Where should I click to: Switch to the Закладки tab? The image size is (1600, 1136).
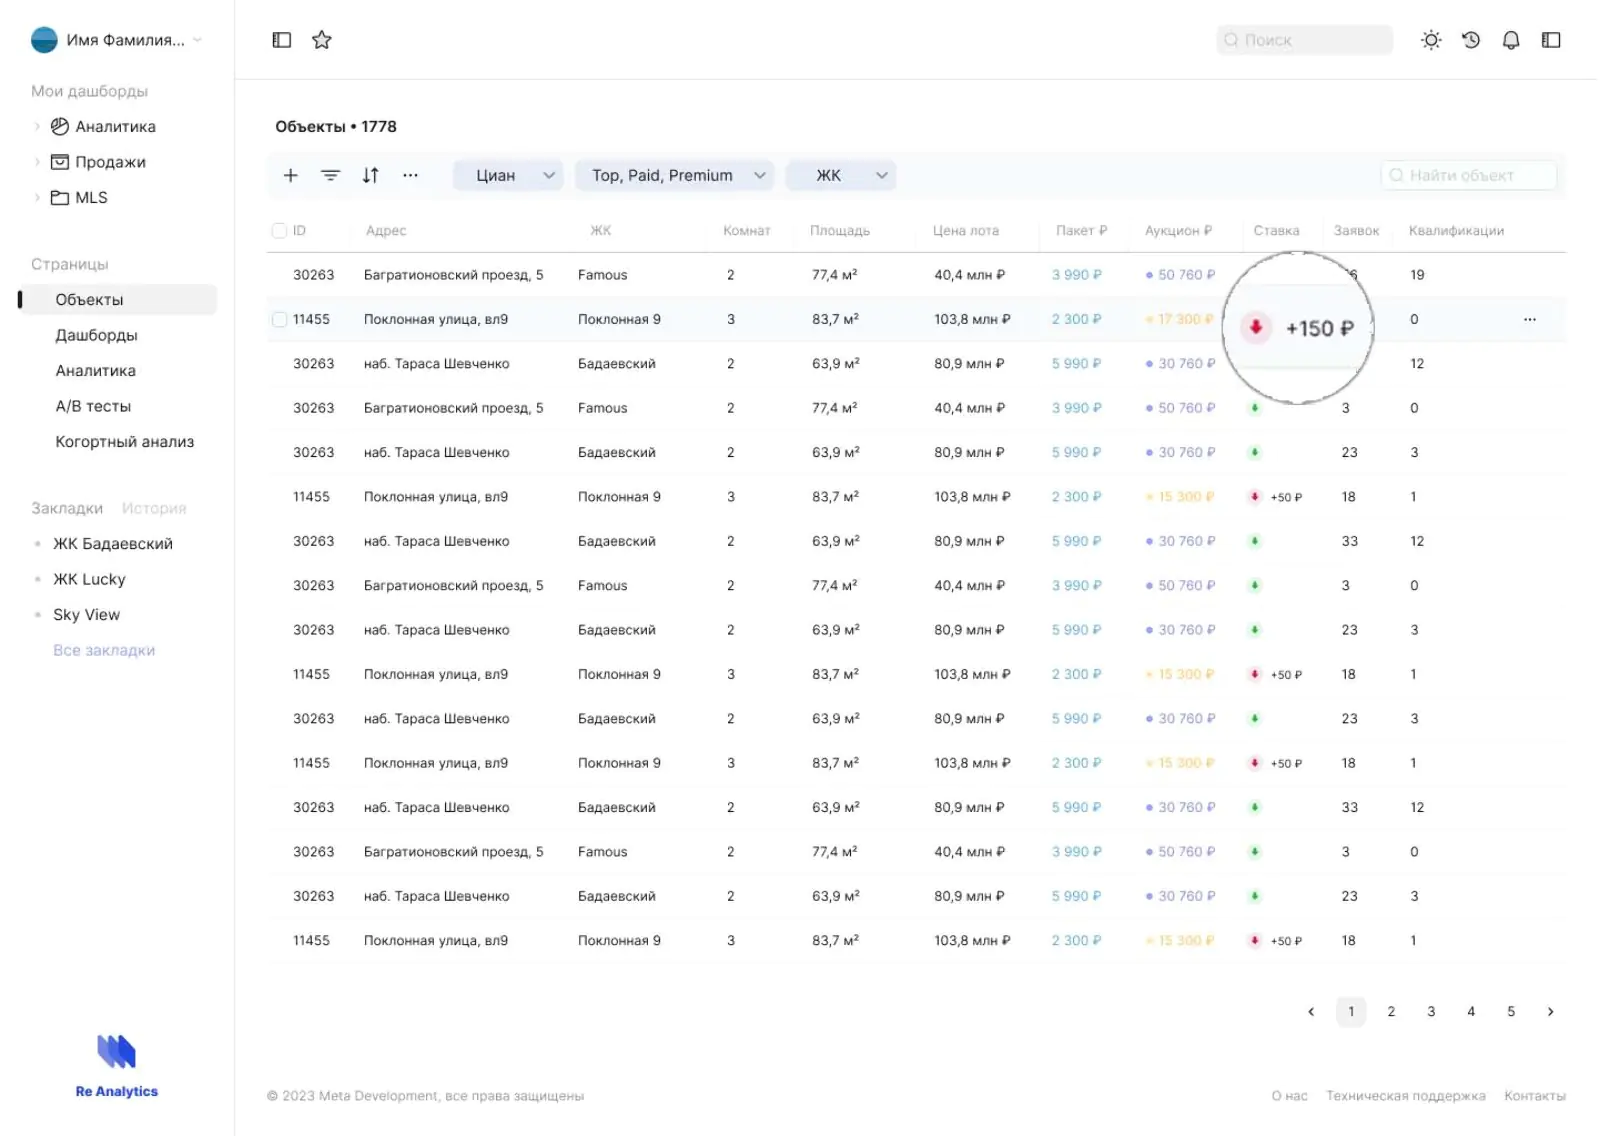coord(67,508)
